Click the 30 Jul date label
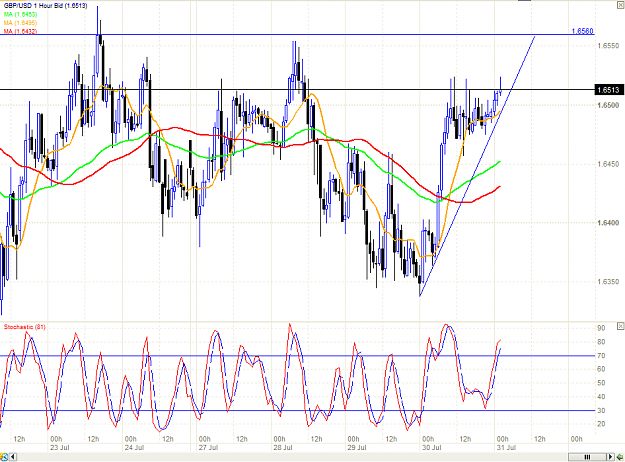Screen dimensions: 625x462 coord(432,448)
